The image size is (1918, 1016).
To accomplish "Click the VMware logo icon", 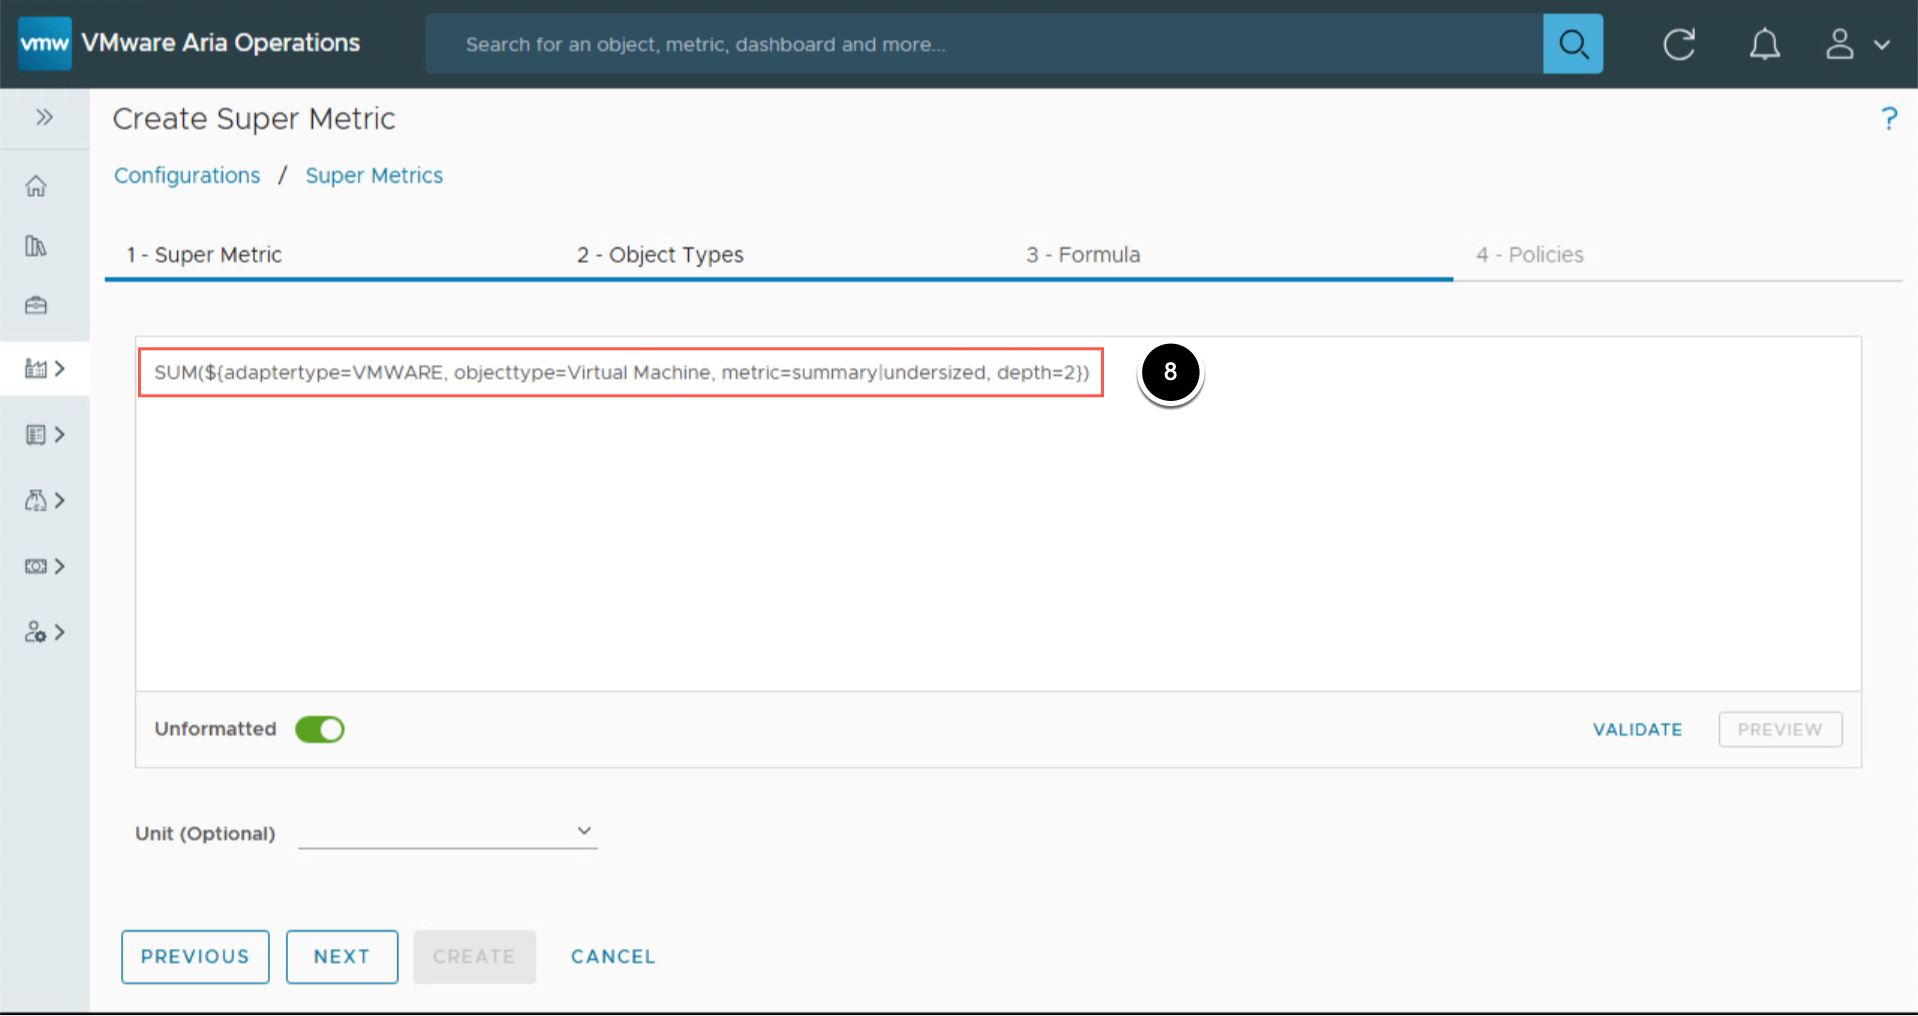I will tap(45, 44).
